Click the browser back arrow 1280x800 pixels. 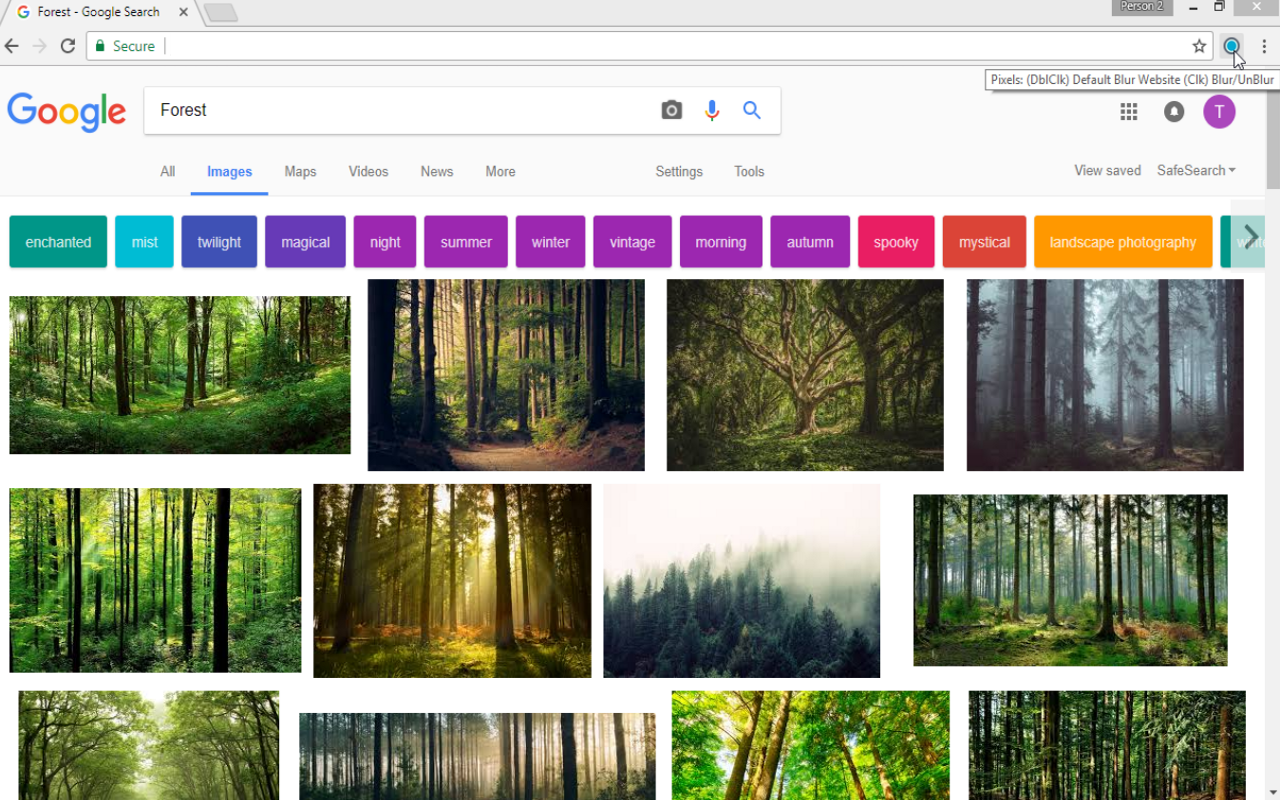click(12, 46)
